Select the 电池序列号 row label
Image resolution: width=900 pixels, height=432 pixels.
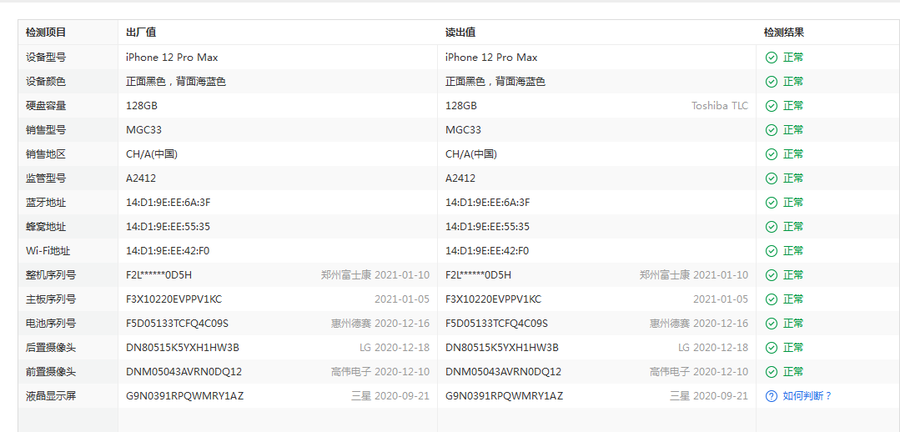(51, 324)
